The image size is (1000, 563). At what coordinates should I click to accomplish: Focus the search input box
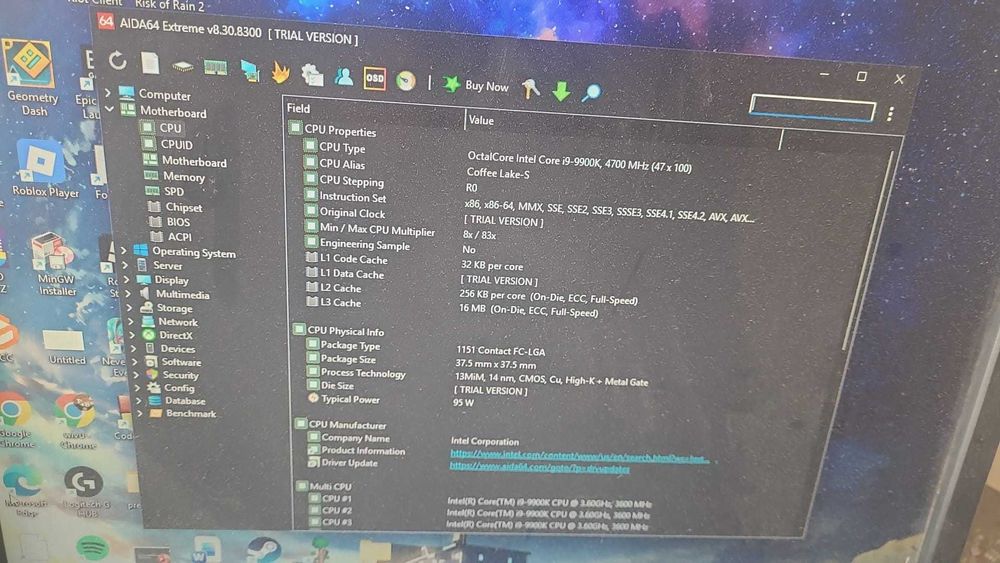812,108
